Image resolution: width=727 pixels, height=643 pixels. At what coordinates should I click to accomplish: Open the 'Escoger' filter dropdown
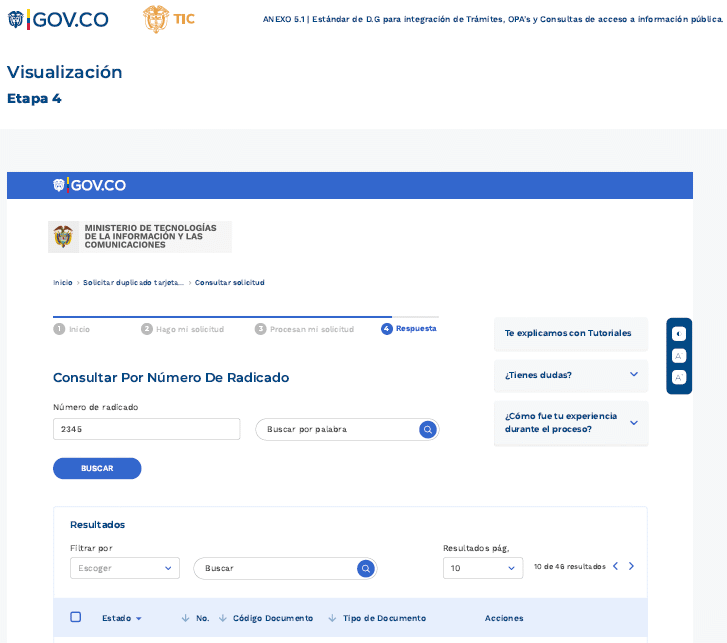pyautogui.click(x=125, y=568)
